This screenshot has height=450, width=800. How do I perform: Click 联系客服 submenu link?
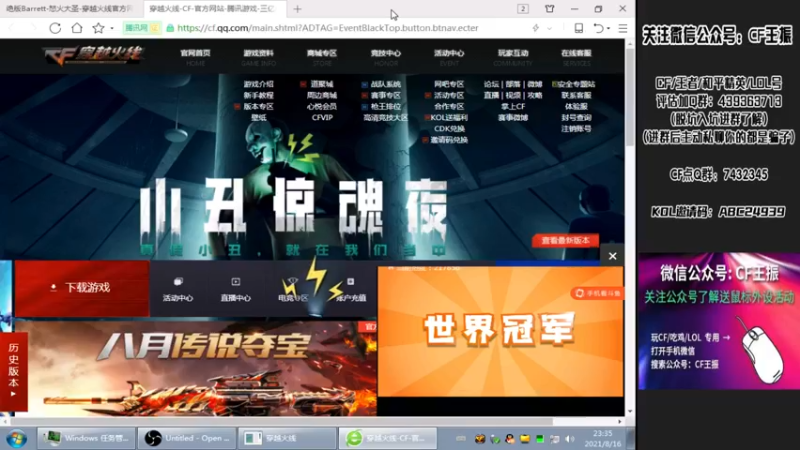(x=576, y=95)
